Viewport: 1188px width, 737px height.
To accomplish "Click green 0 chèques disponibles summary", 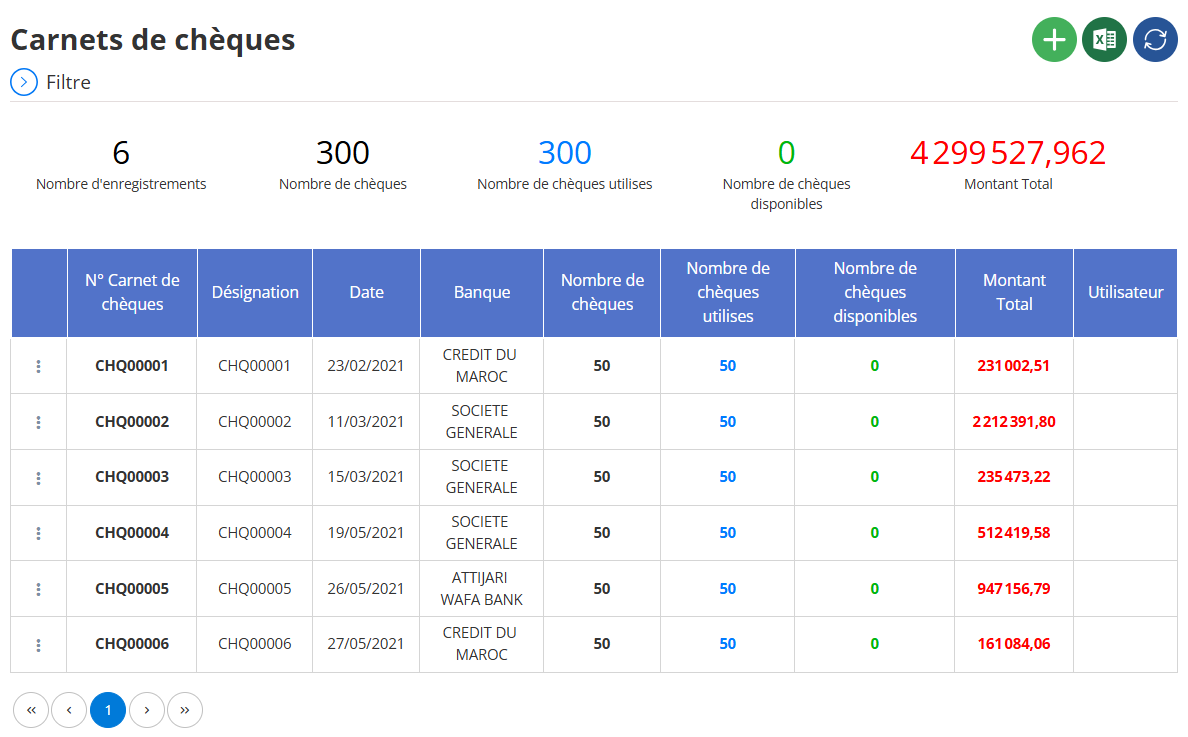I will click(x=786, y=153).
